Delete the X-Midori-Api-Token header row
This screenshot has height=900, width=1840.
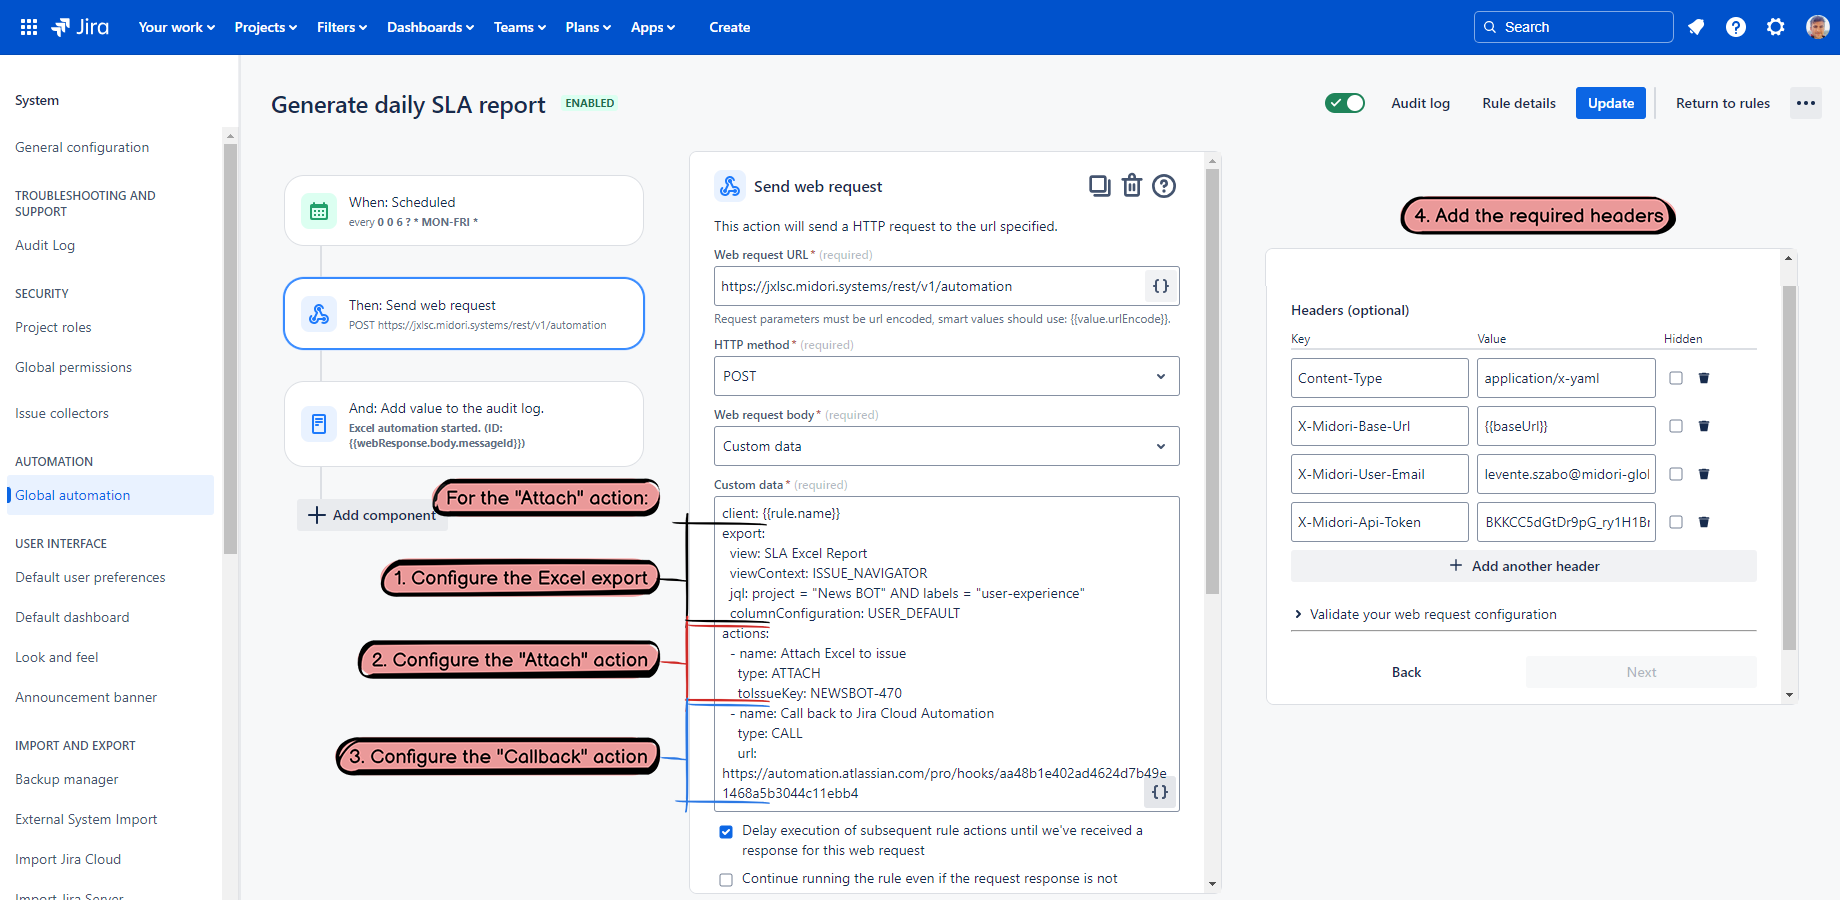coord(1704,522)
